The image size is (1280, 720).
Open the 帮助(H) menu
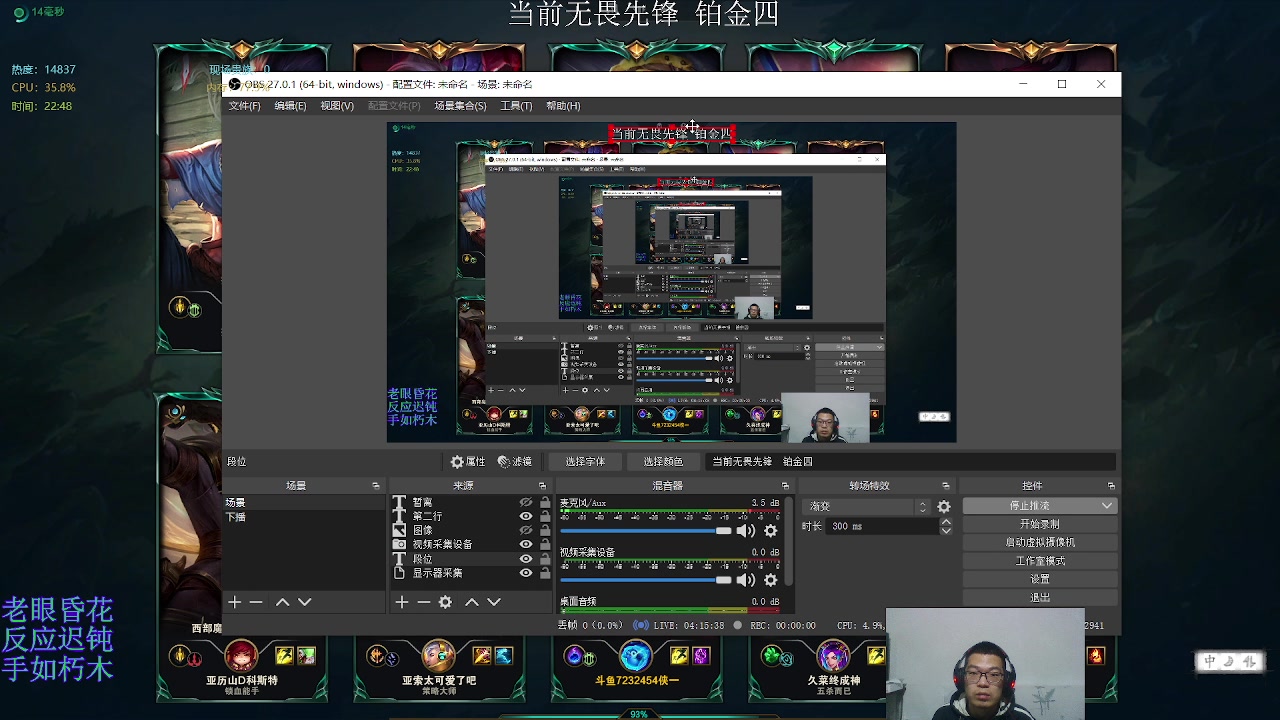click(563, 106)
